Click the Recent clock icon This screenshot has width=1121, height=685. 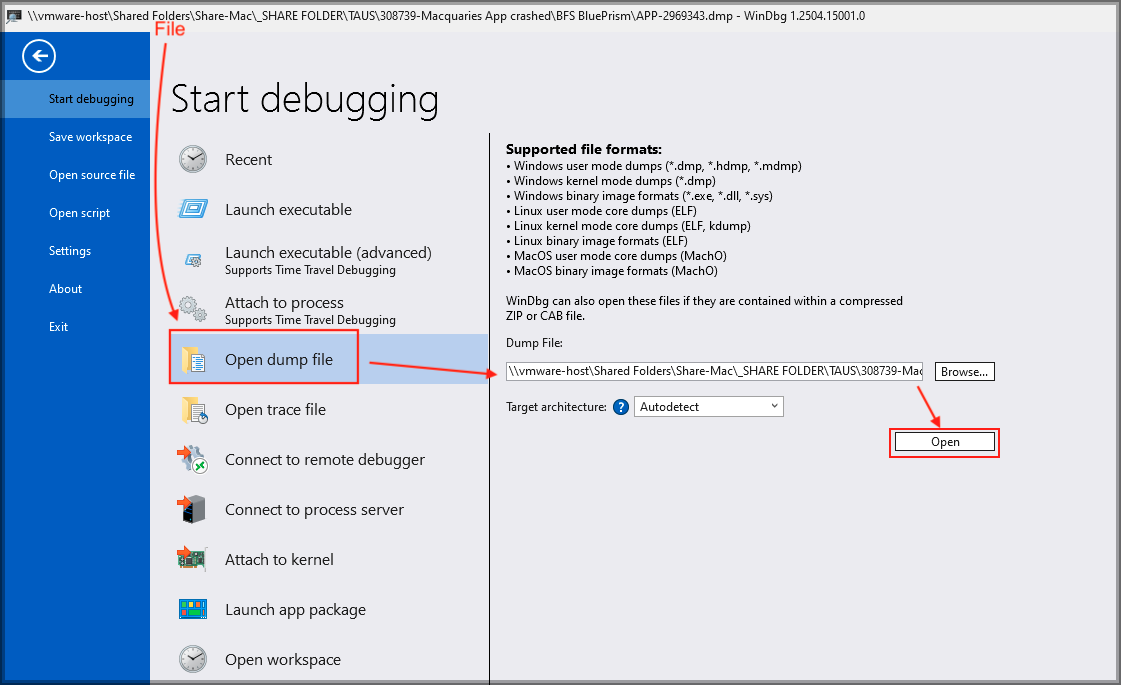(x=193, y=159)
